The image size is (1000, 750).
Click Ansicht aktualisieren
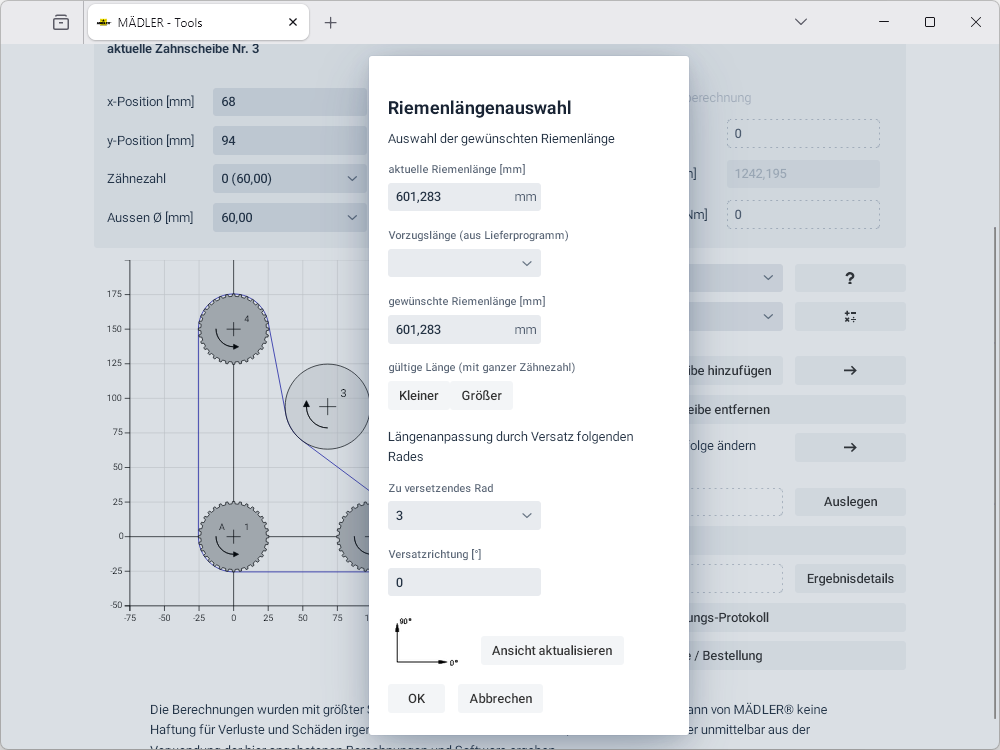click(552, 650)
